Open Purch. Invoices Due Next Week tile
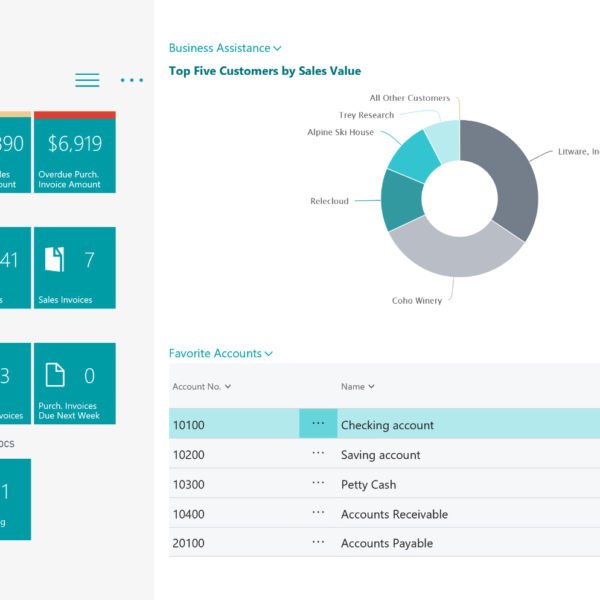 [75, 383]
